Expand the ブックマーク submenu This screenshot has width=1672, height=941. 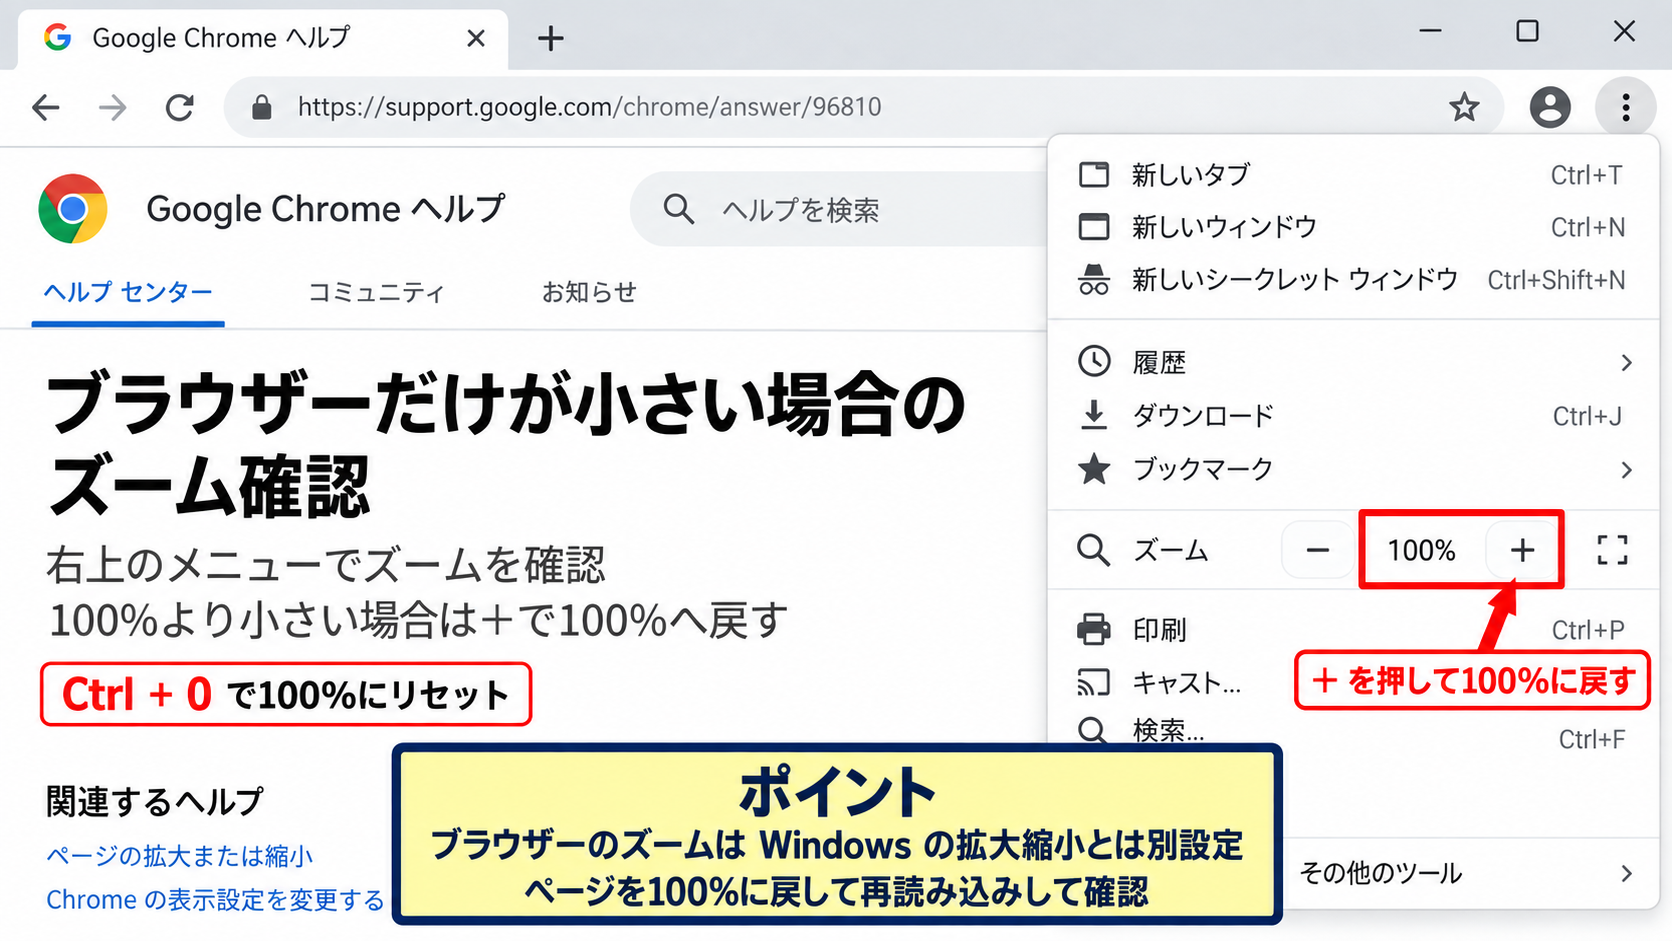tap(1353, 469)
